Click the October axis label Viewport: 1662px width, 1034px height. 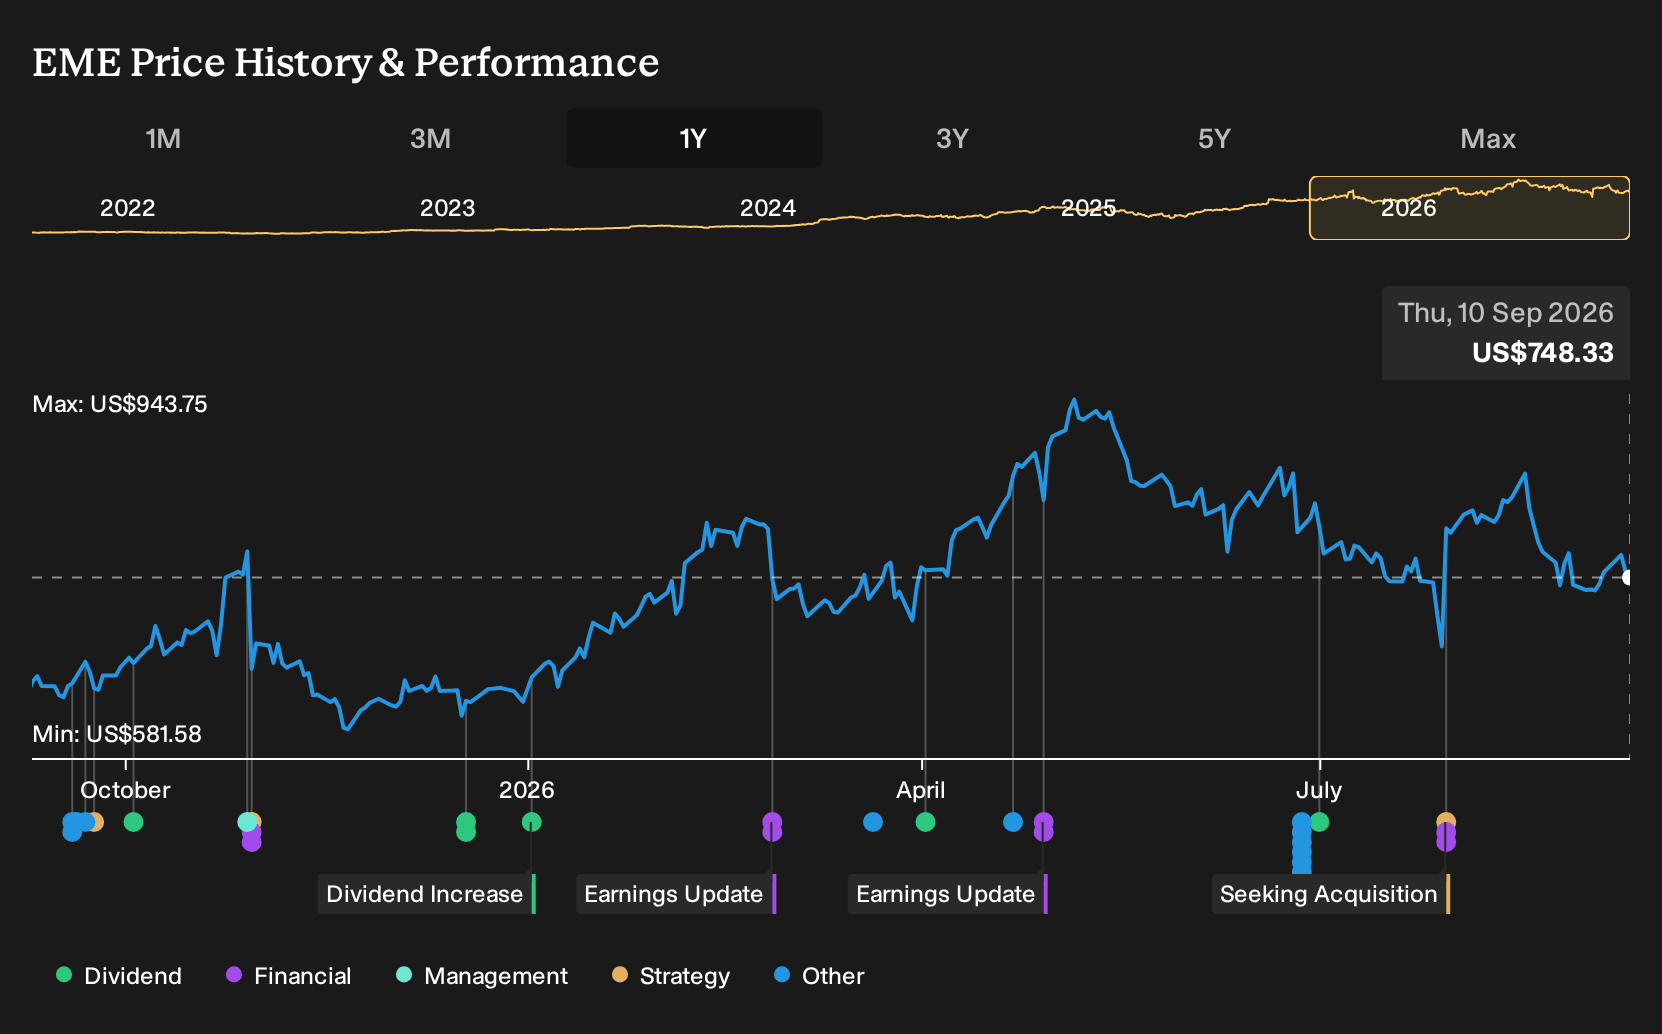tap(125, 790)
